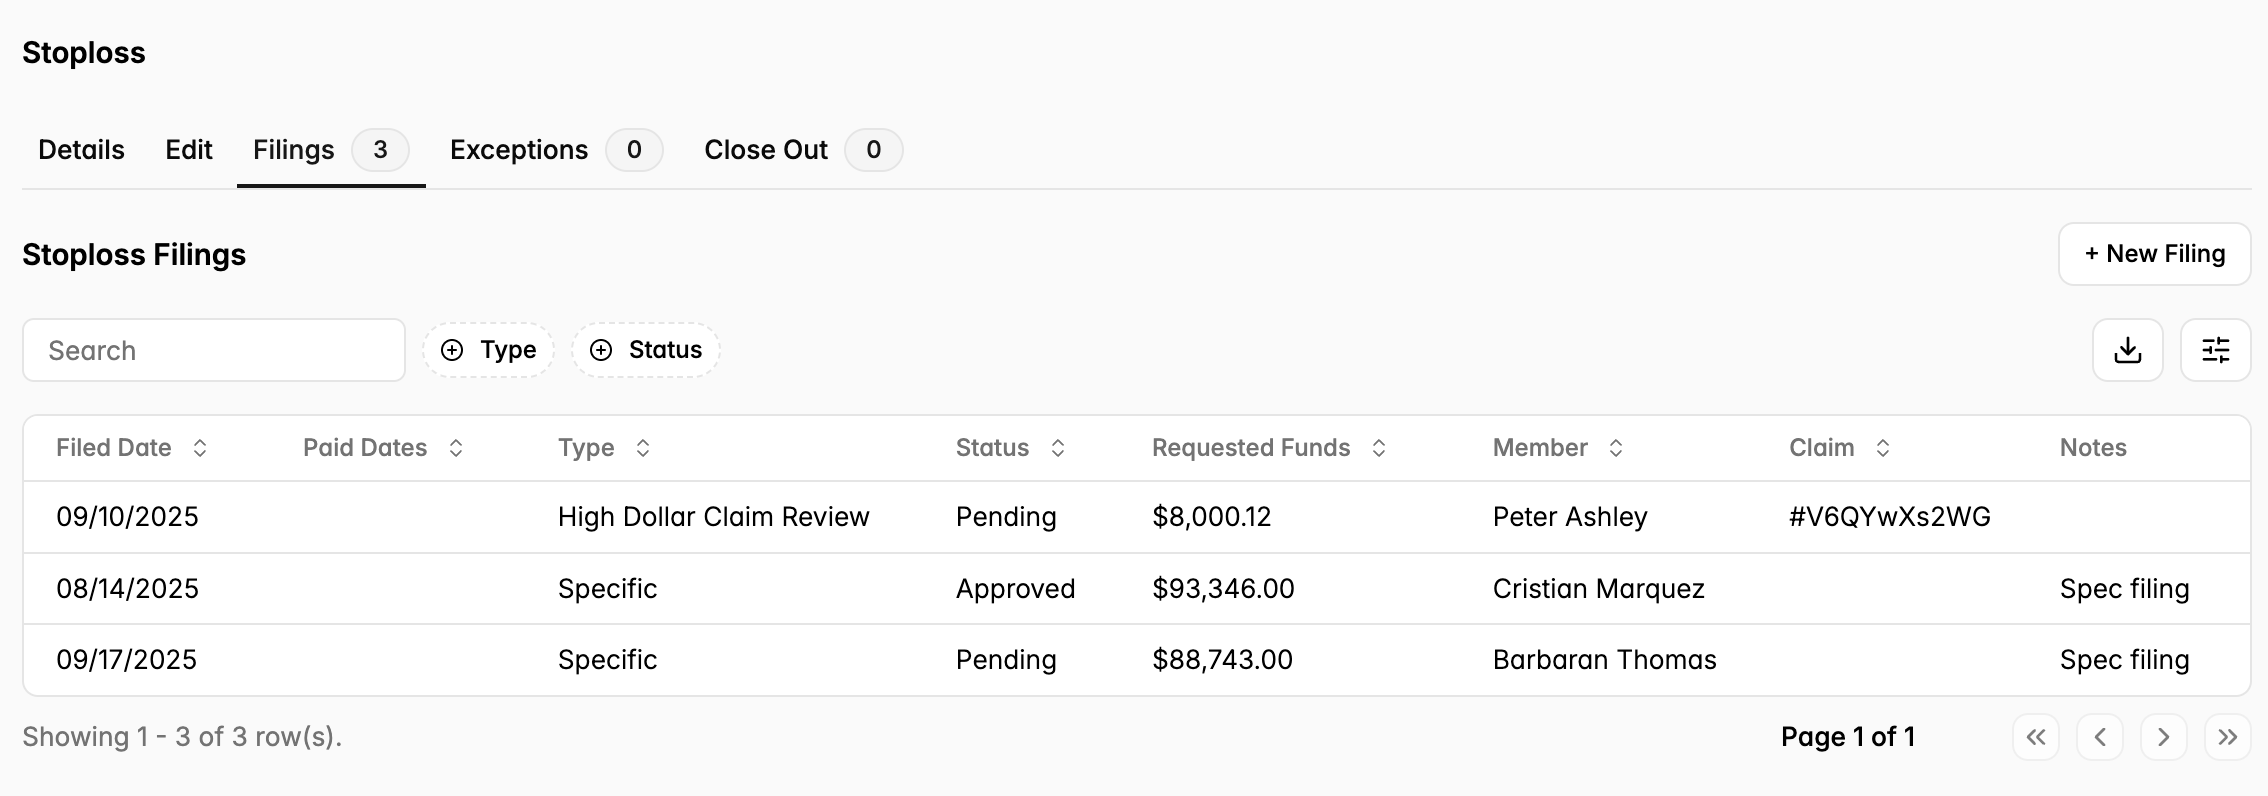Select the $88,743.00 requested funds amount
Screen dimensions: 2268x796
click(1222, 660)
